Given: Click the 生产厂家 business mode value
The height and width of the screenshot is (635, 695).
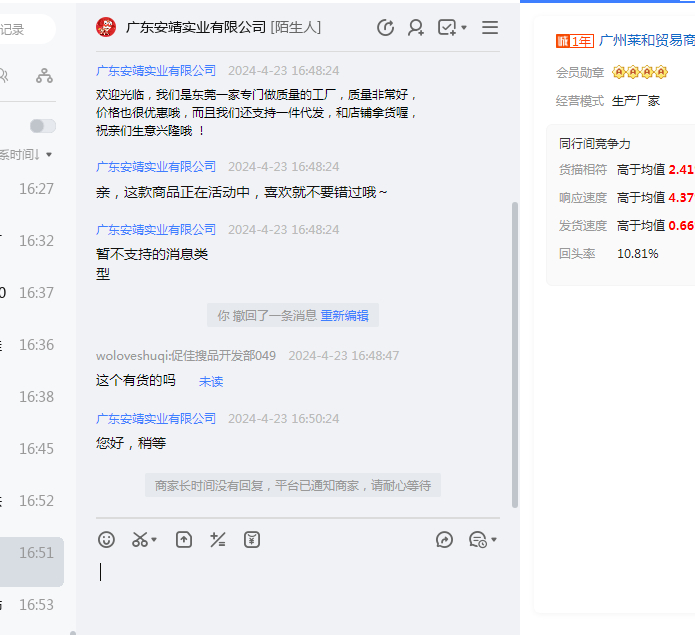Looking at the screenshot, I should coord(636,101).
